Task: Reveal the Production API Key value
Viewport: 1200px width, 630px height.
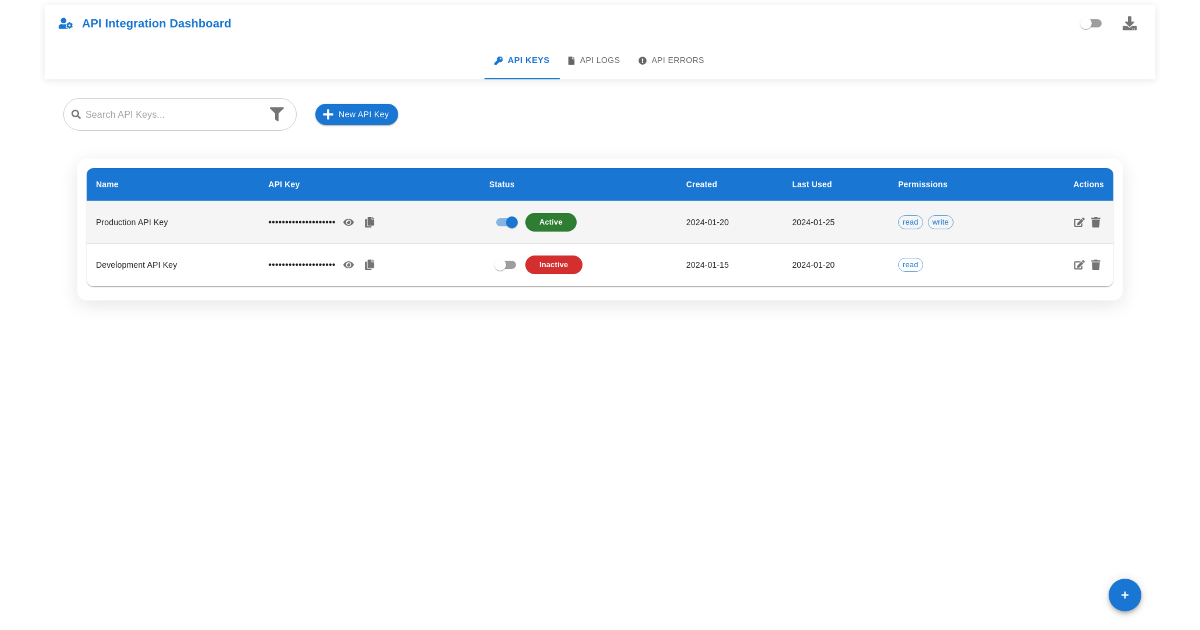Action: pyautogui.click(x=349, y=222)
